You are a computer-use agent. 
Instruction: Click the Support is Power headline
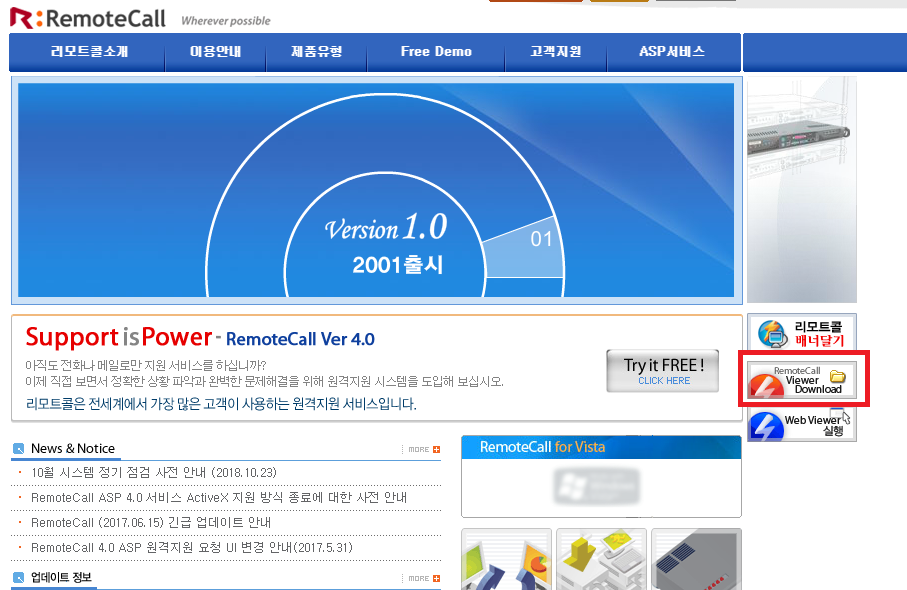[x=119, y=337]
